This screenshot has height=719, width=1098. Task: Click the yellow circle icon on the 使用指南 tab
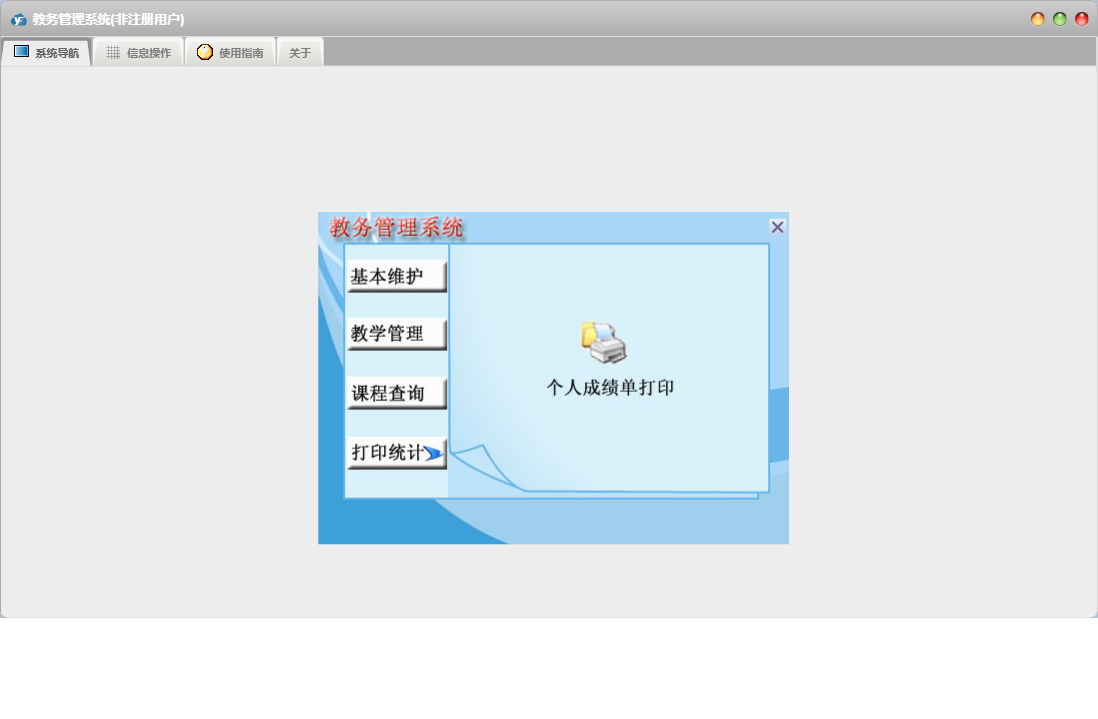(204, 52)
